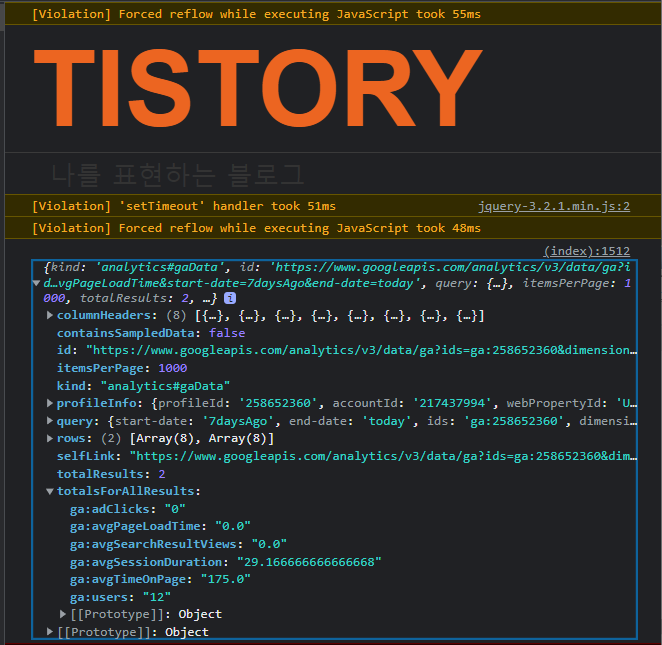Click the totalResults: 2 property line

(111, 474)
